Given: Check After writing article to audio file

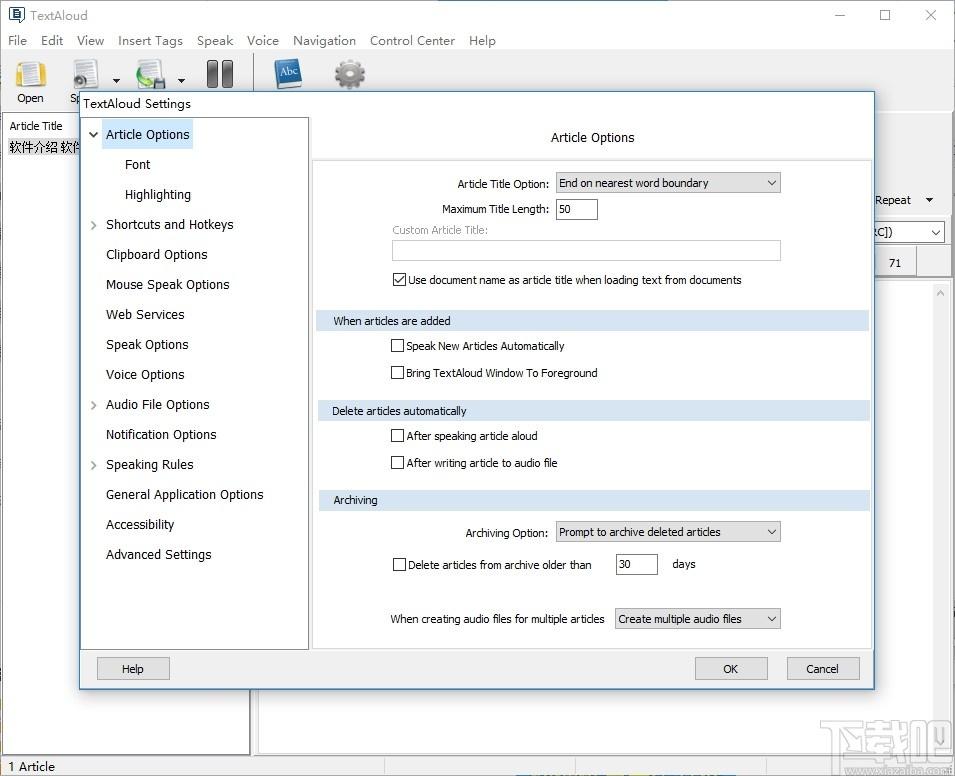Looking at the screenshot, I should [x=397, y=463].
